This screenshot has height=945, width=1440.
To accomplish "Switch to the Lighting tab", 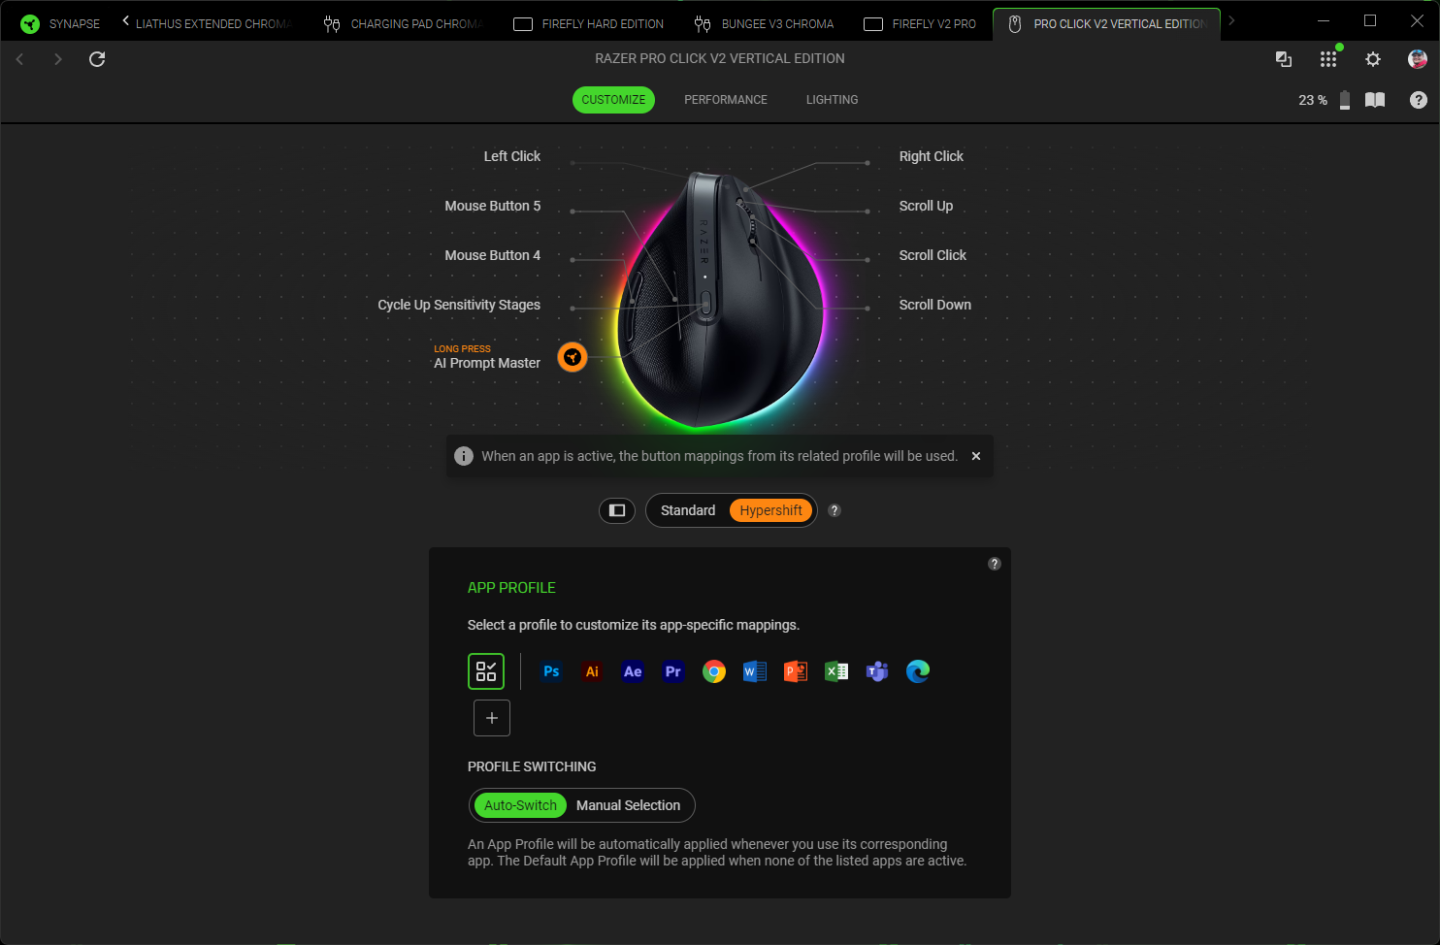I will coord(832,100).
